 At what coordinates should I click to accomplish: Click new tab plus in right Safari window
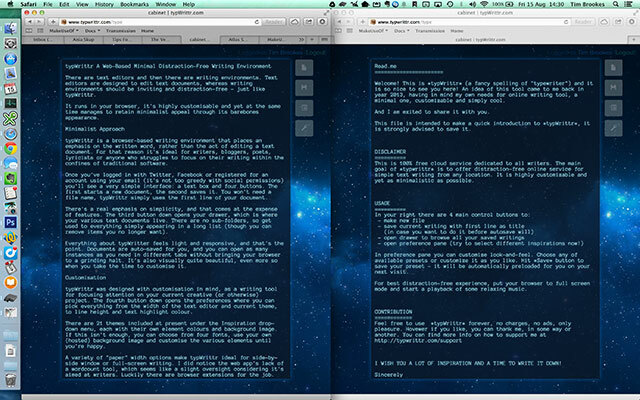[633, 40]
